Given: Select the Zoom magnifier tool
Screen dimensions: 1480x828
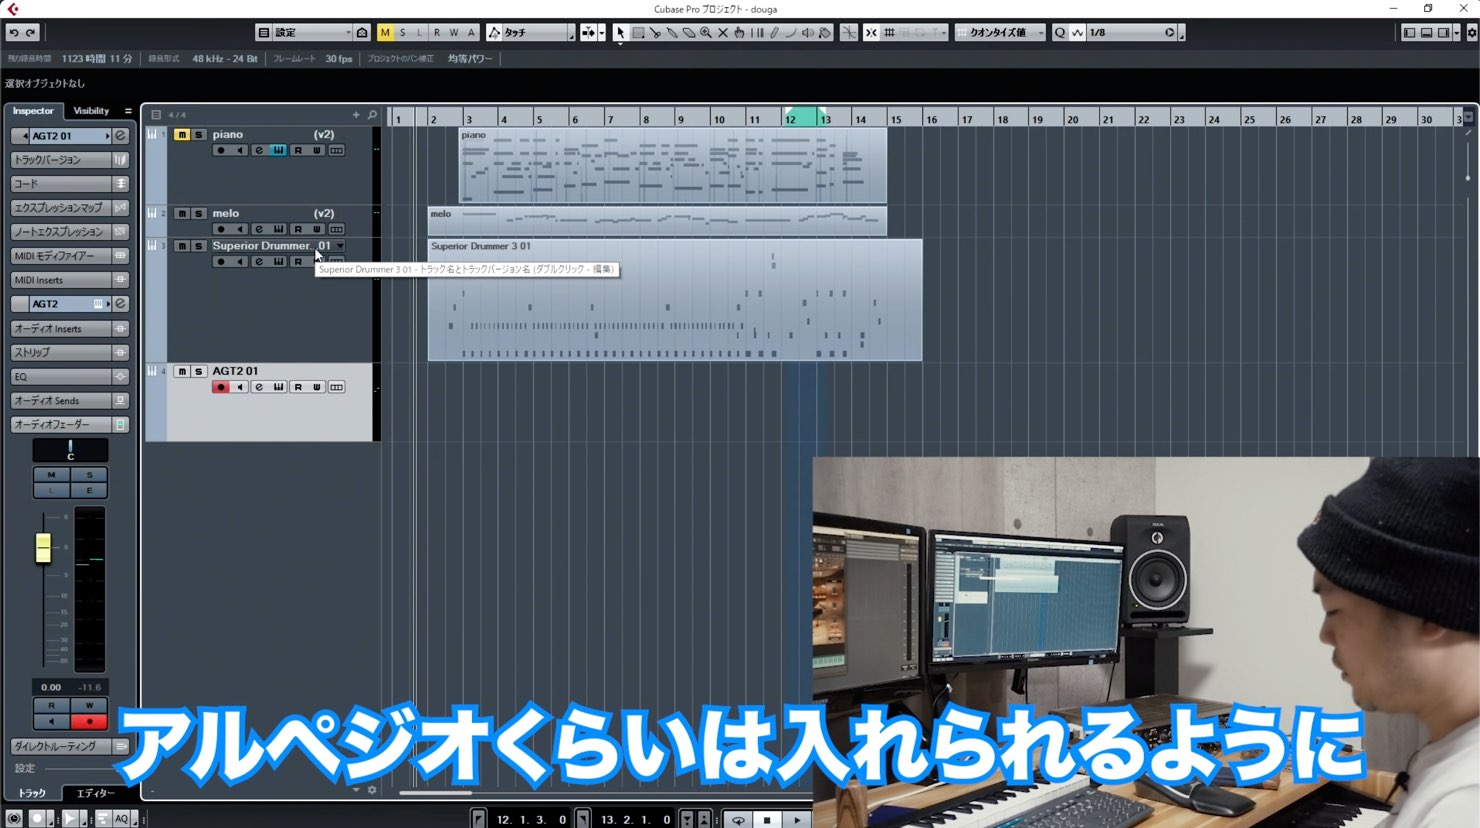Looking at the screenshot, I should tap(706, 33).
